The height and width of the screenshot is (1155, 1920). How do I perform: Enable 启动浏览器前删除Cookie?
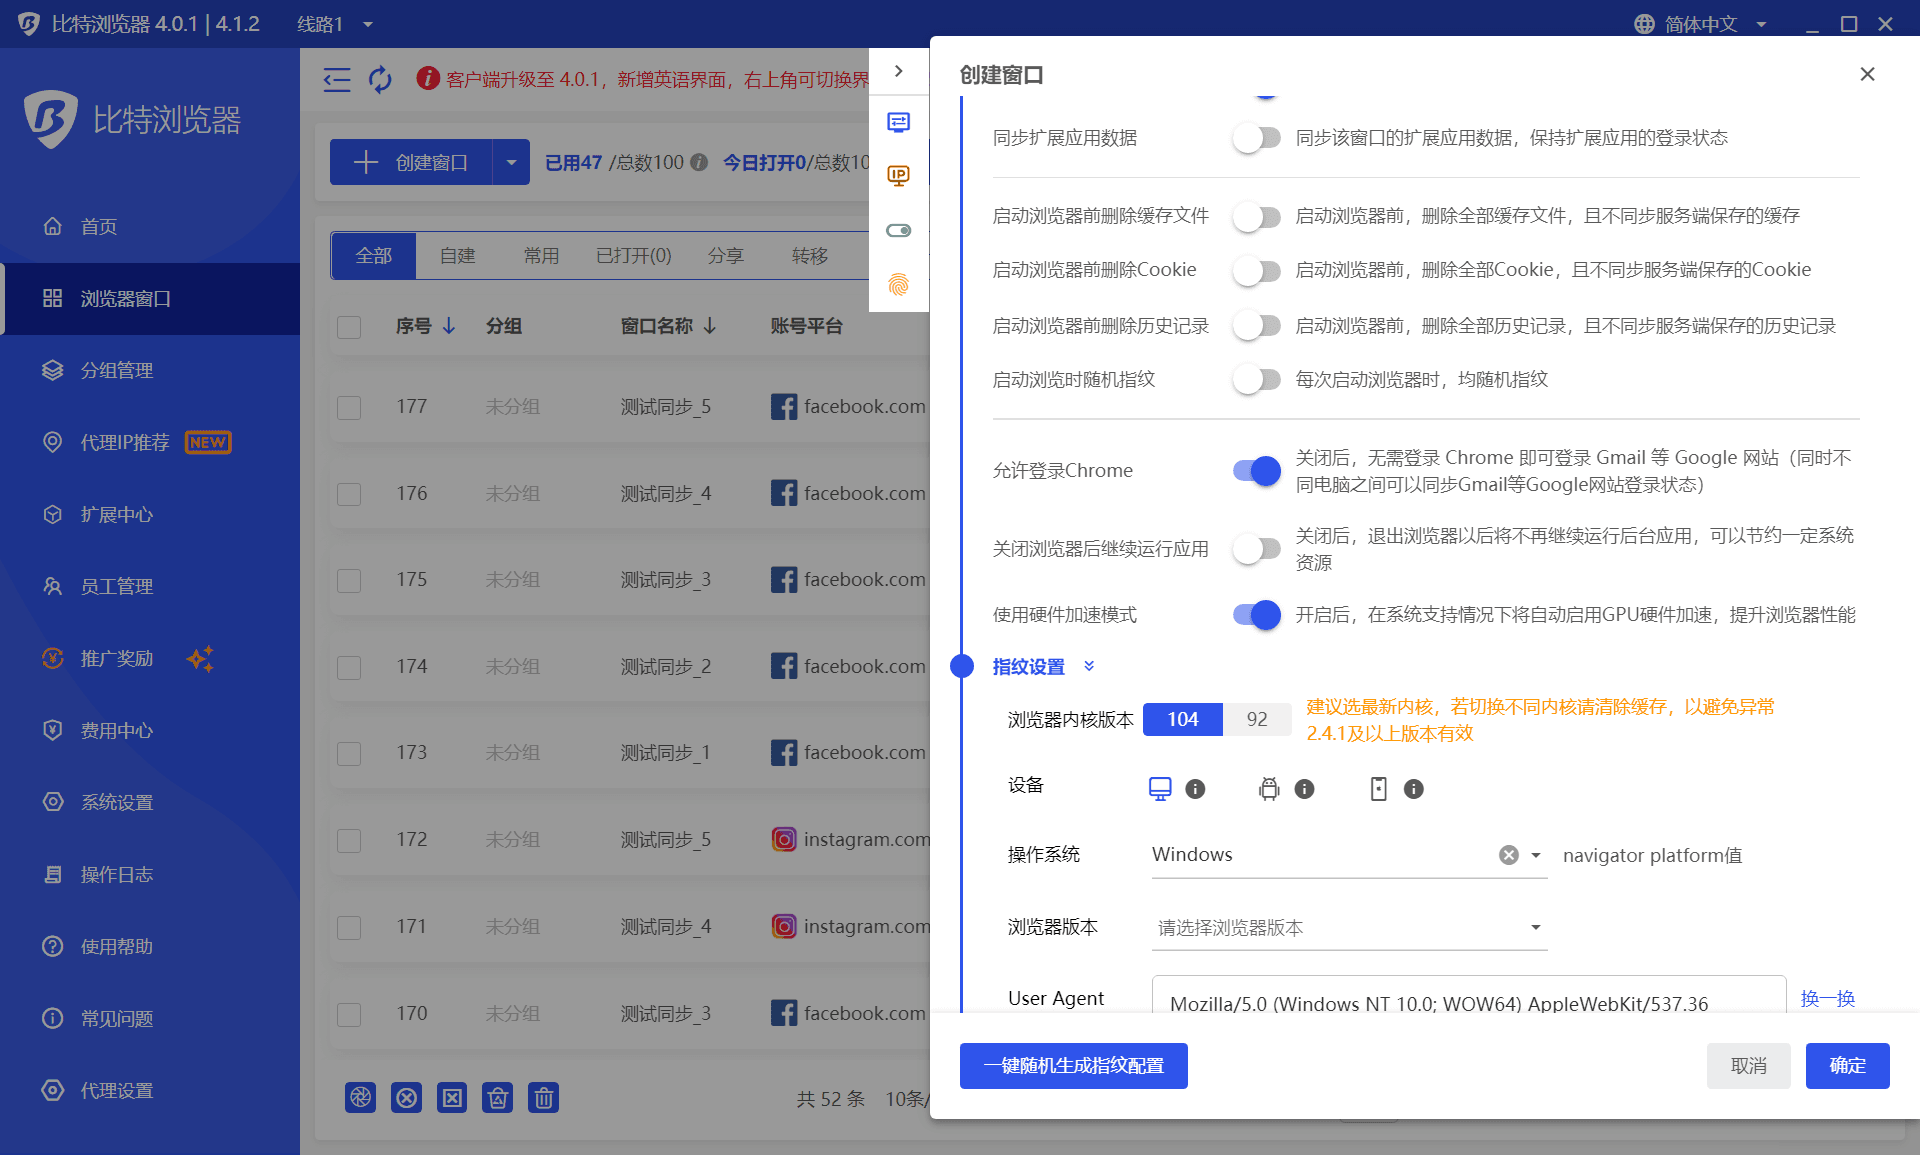click(1257, 270)
